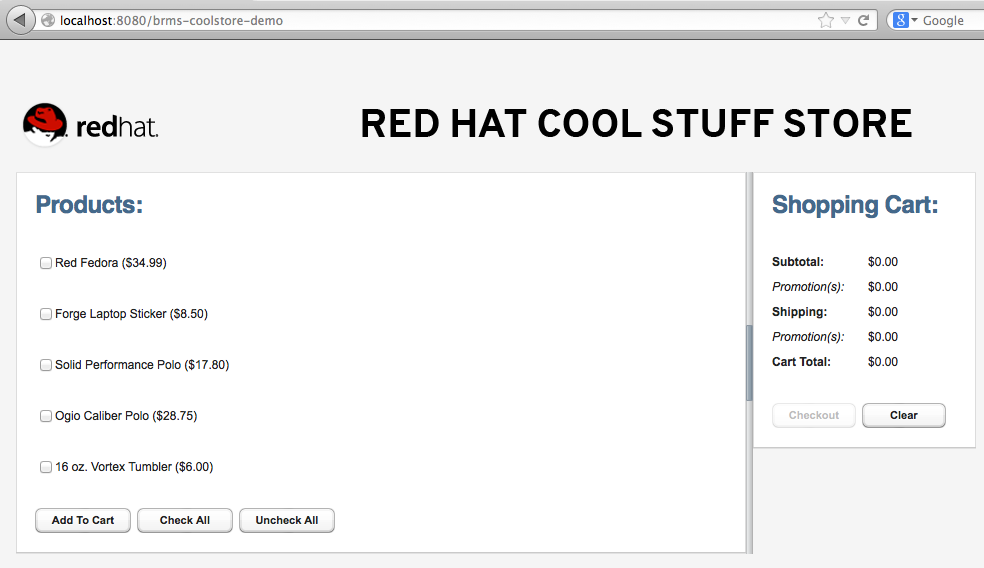Open the Google search engine selector
The width and height of the screenshot is (984, 568).
(x=905, y=21)
